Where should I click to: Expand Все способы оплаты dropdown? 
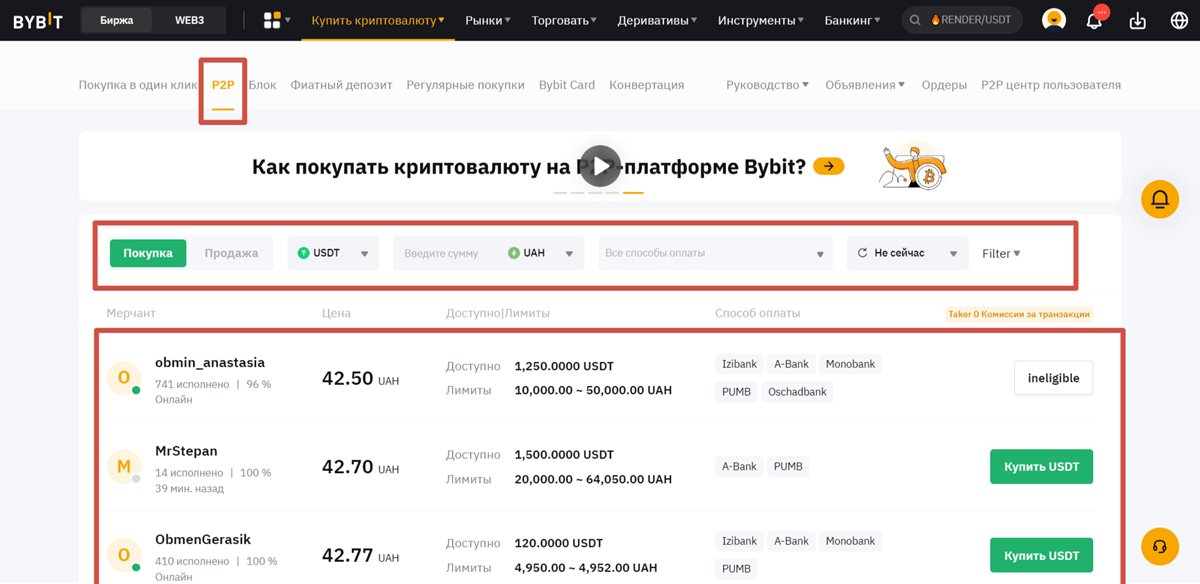(715, 253)
